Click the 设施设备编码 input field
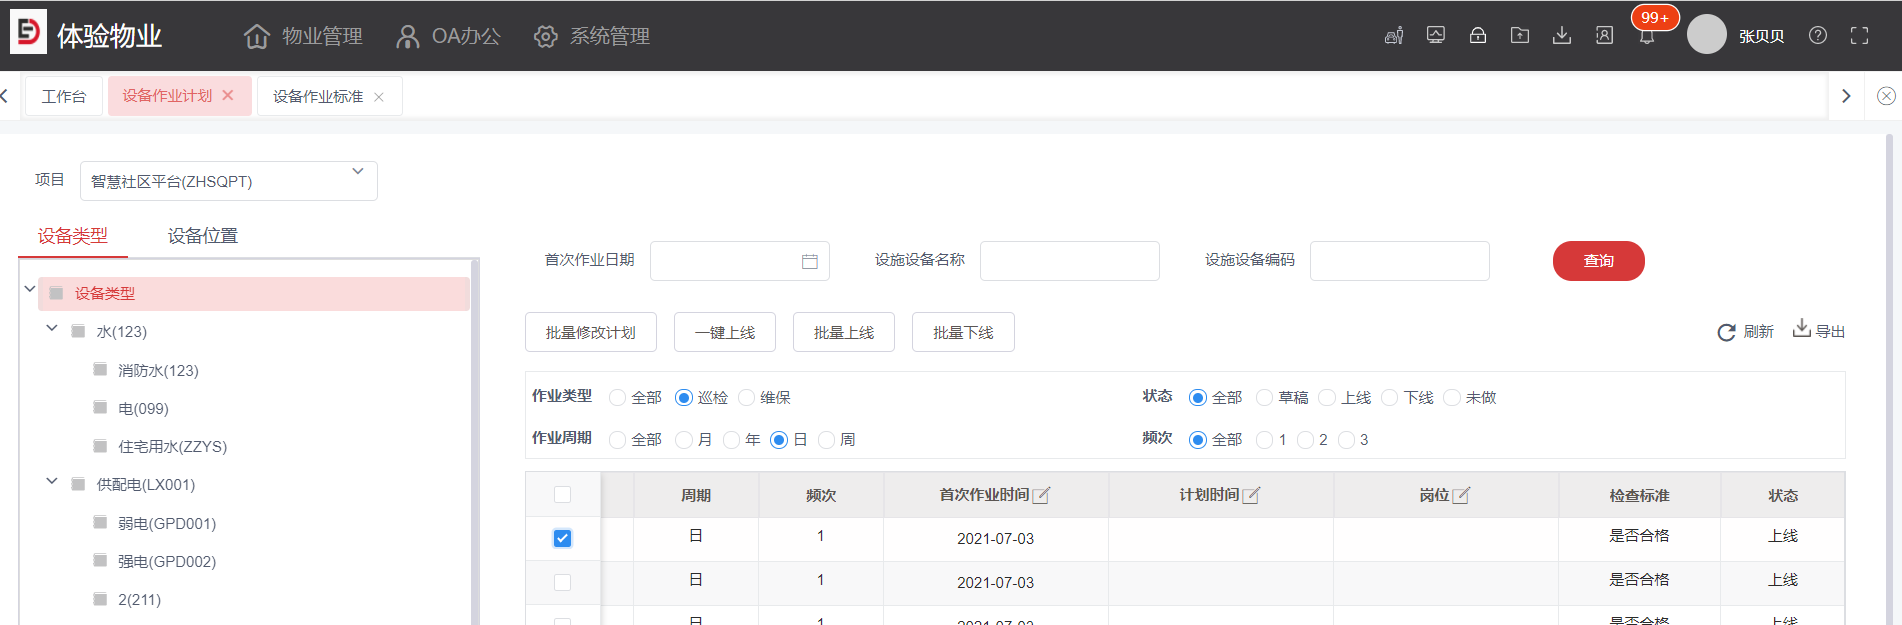Screen dimensions: 1902x625 [x=1400, y=261]
